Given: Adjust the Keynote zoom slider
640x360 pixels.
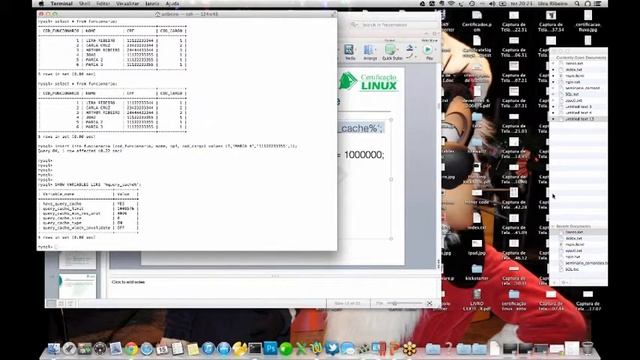Looking at the screenshot, I should (404, 303).
